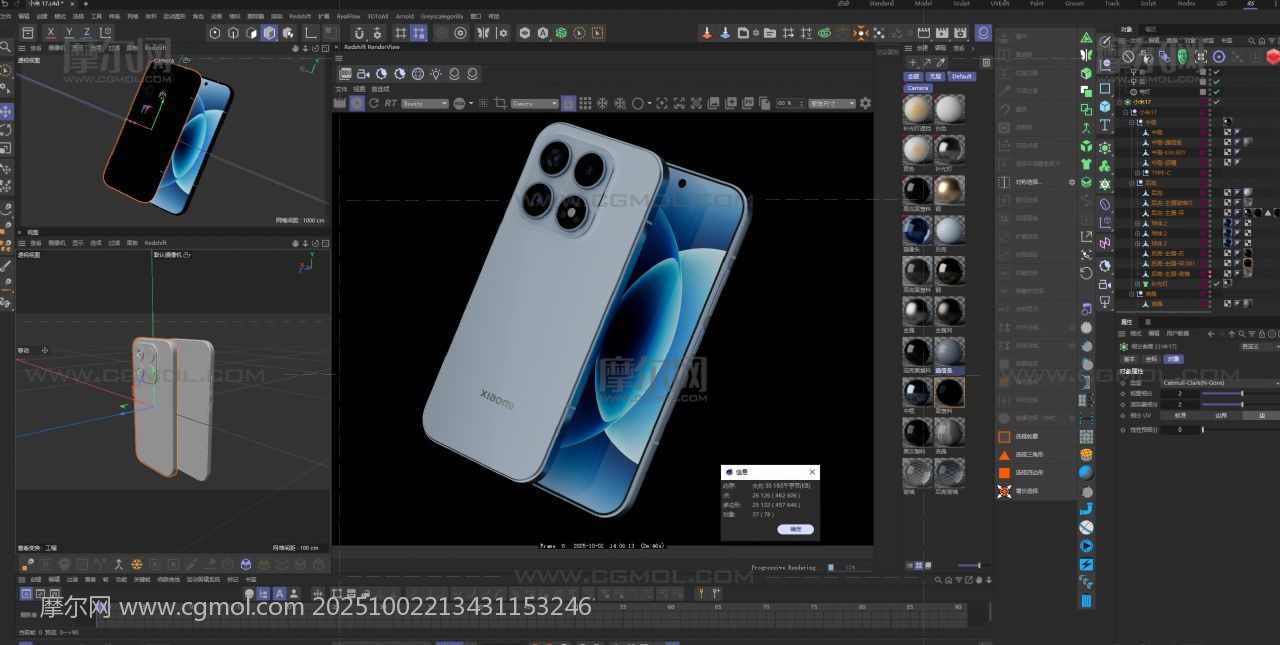This screenshot has width=1280, height=645.
Task: Click the 确定 button in info dialog
Action: click(x=795, y=529)
